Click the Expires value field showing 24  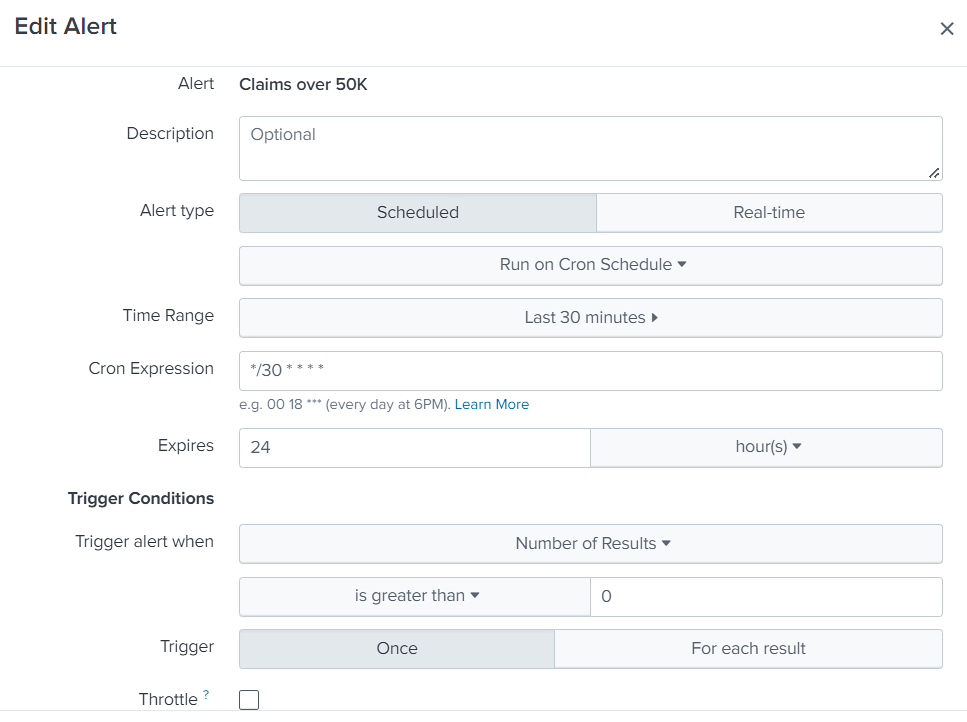coord(414,447)
